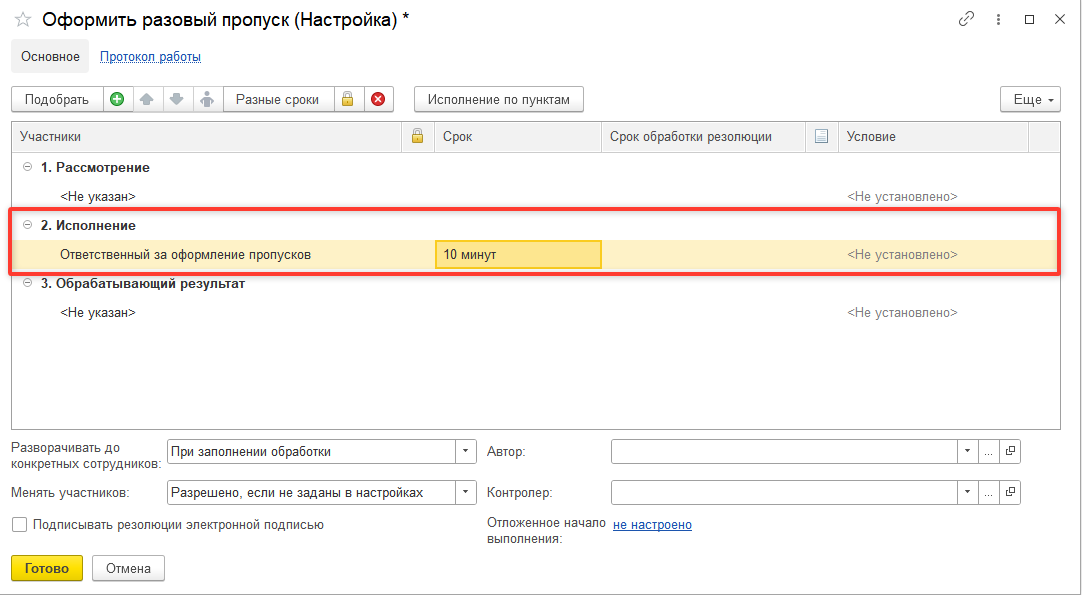Open the Контролер value in a new window

tap(1010, 493)
